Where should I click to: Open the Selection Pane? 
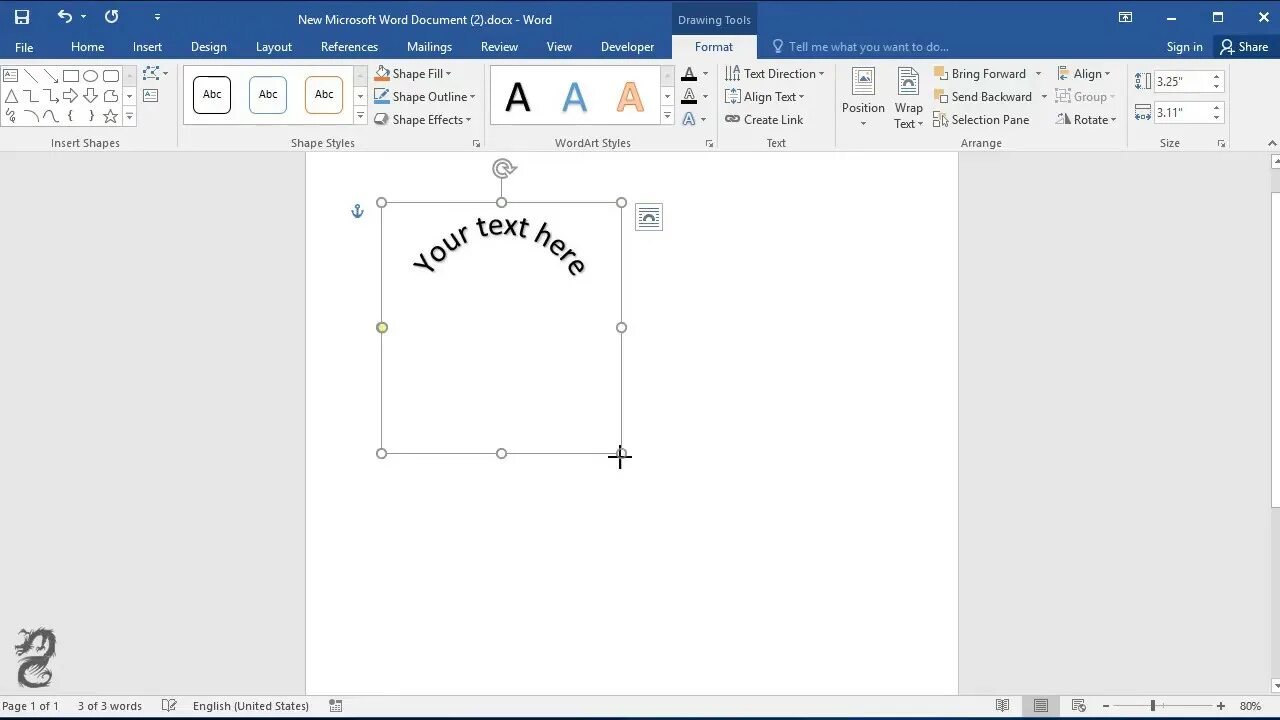[981, 120]
